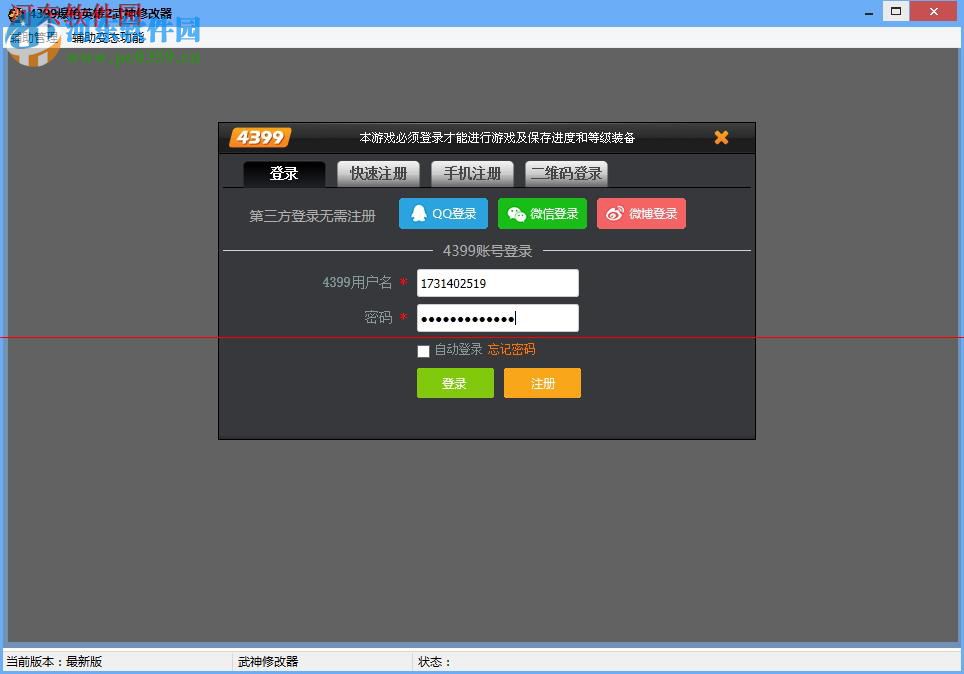Enable the 自动登录 checkbox
Image resolution: width=964 pixels, height=674 pixels.
pyautogui.click(x=423, y=351)
